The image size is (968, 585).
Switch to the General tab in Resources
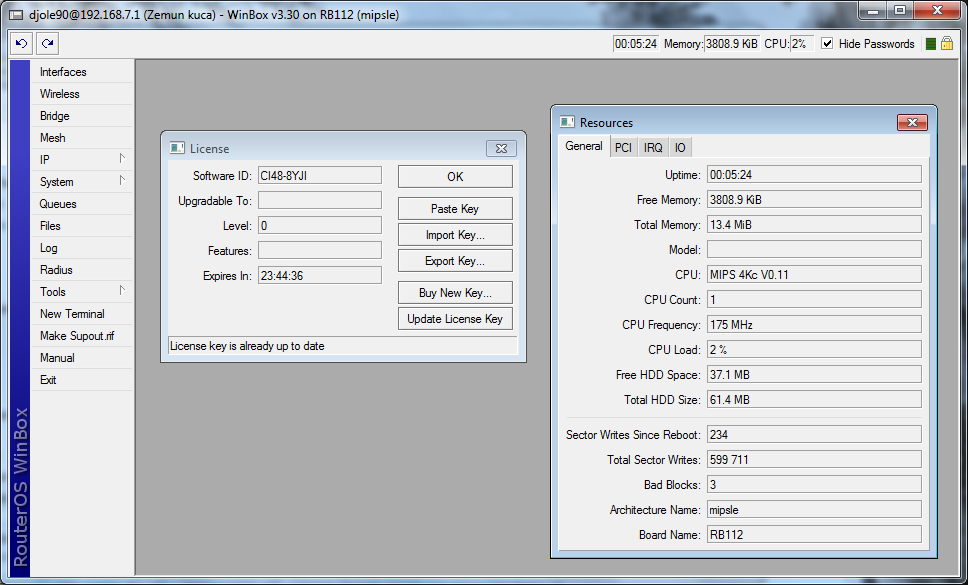click(x=584, y=146)
